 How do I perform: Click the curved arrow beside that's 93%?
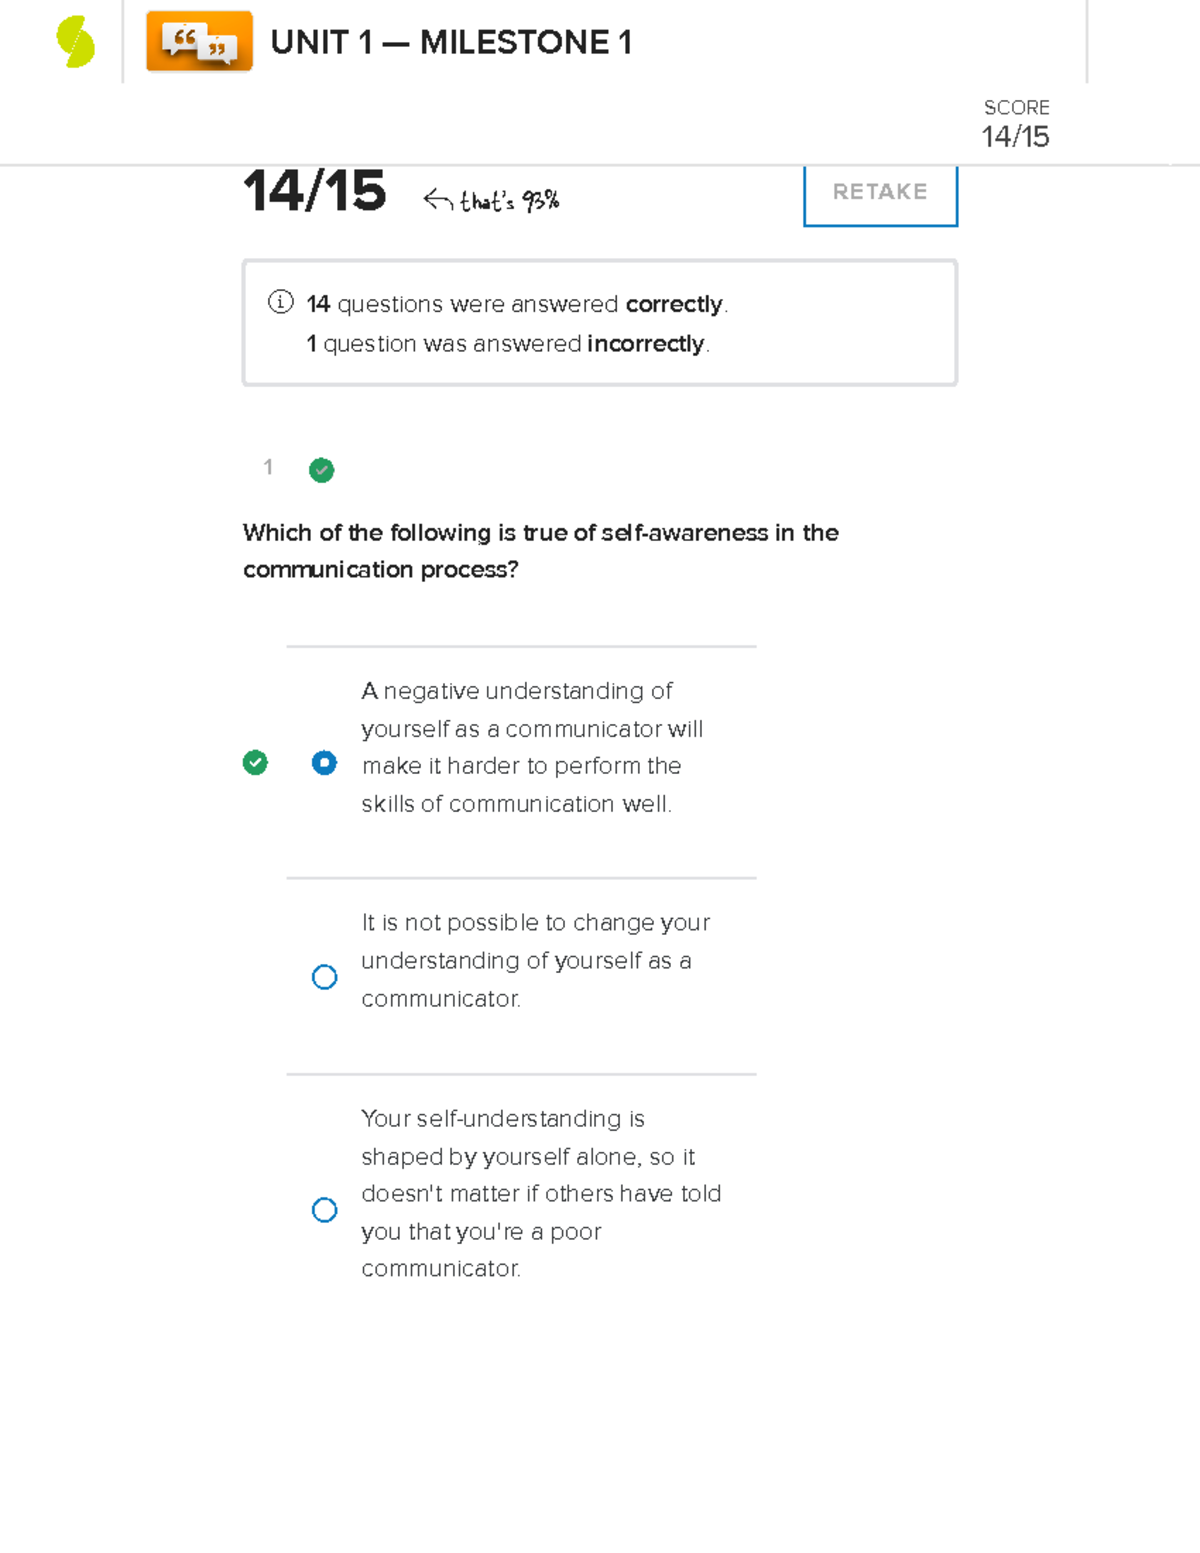[x=437, y=200]
